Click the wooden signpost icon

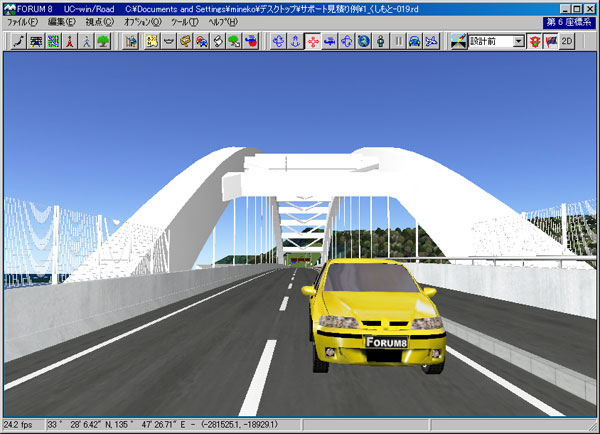click(x=185, y=41)
